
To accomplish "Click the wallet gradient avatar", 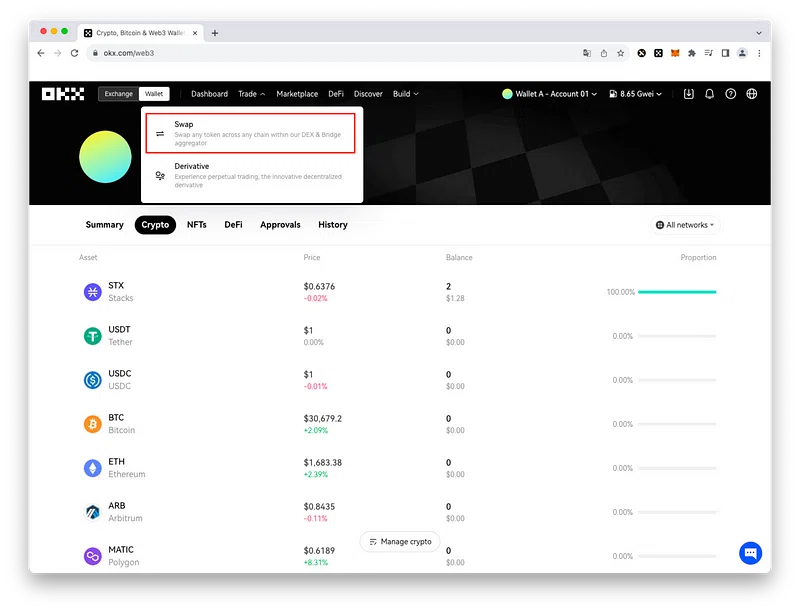I will point(105,157).
